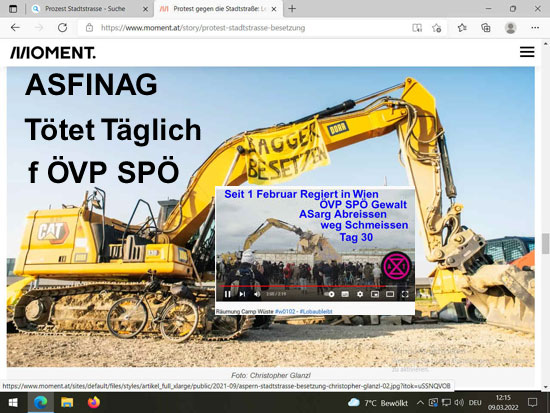Skip to the next video
Image resolution: width=550 pixels, height=413 pixels.
tap(242, 294)
